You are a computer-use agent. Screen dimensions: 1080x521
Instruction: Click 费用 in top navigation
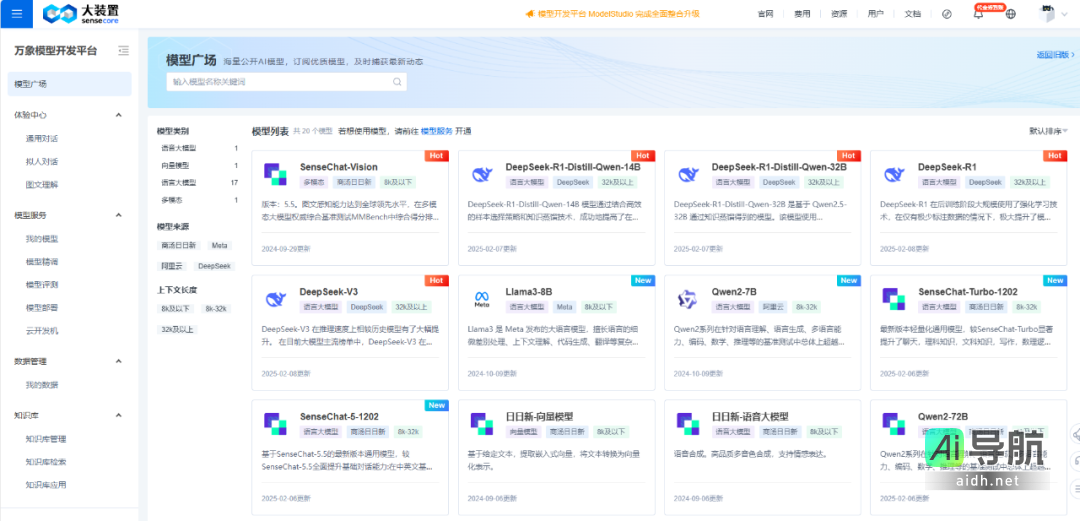(802, 14)
